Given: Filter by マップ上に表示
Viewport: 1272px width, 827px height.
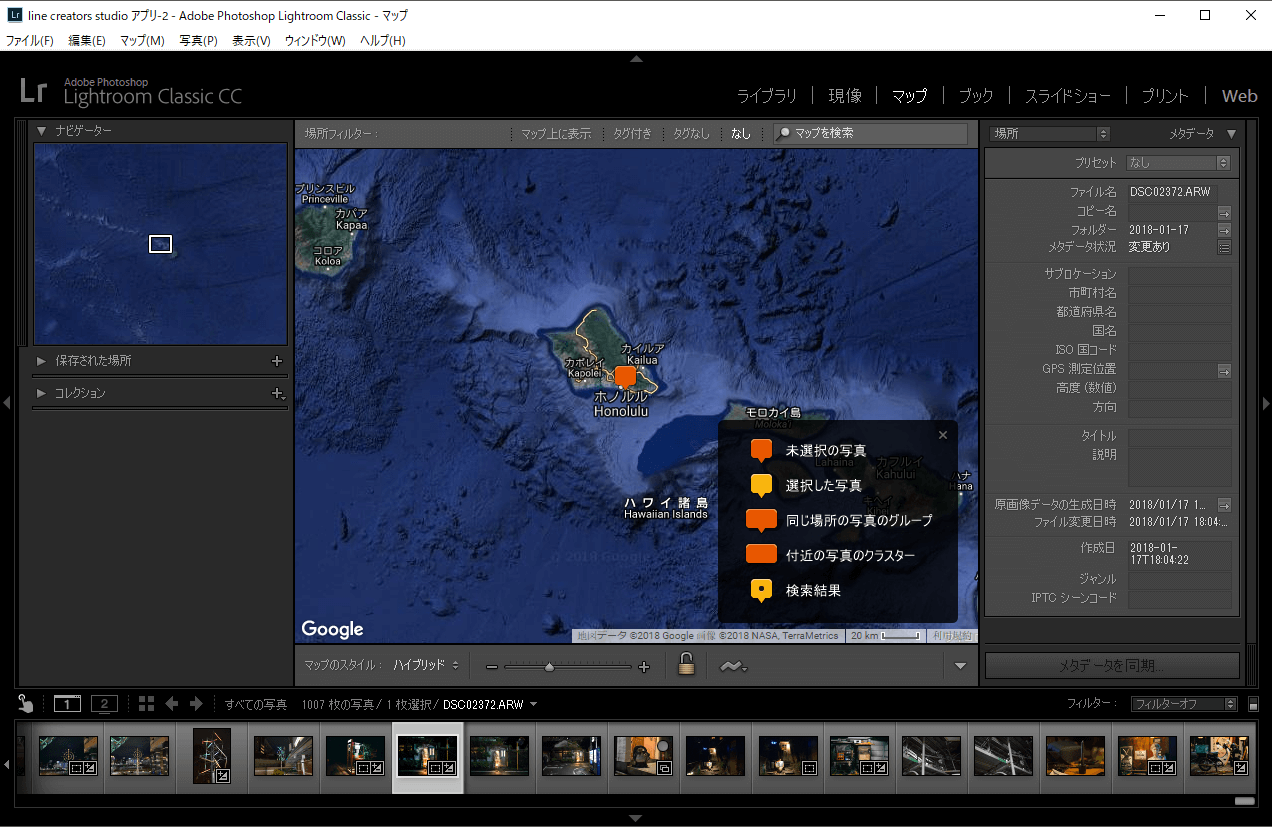Looking at the screenshot, I should click(x=556, y=133).
